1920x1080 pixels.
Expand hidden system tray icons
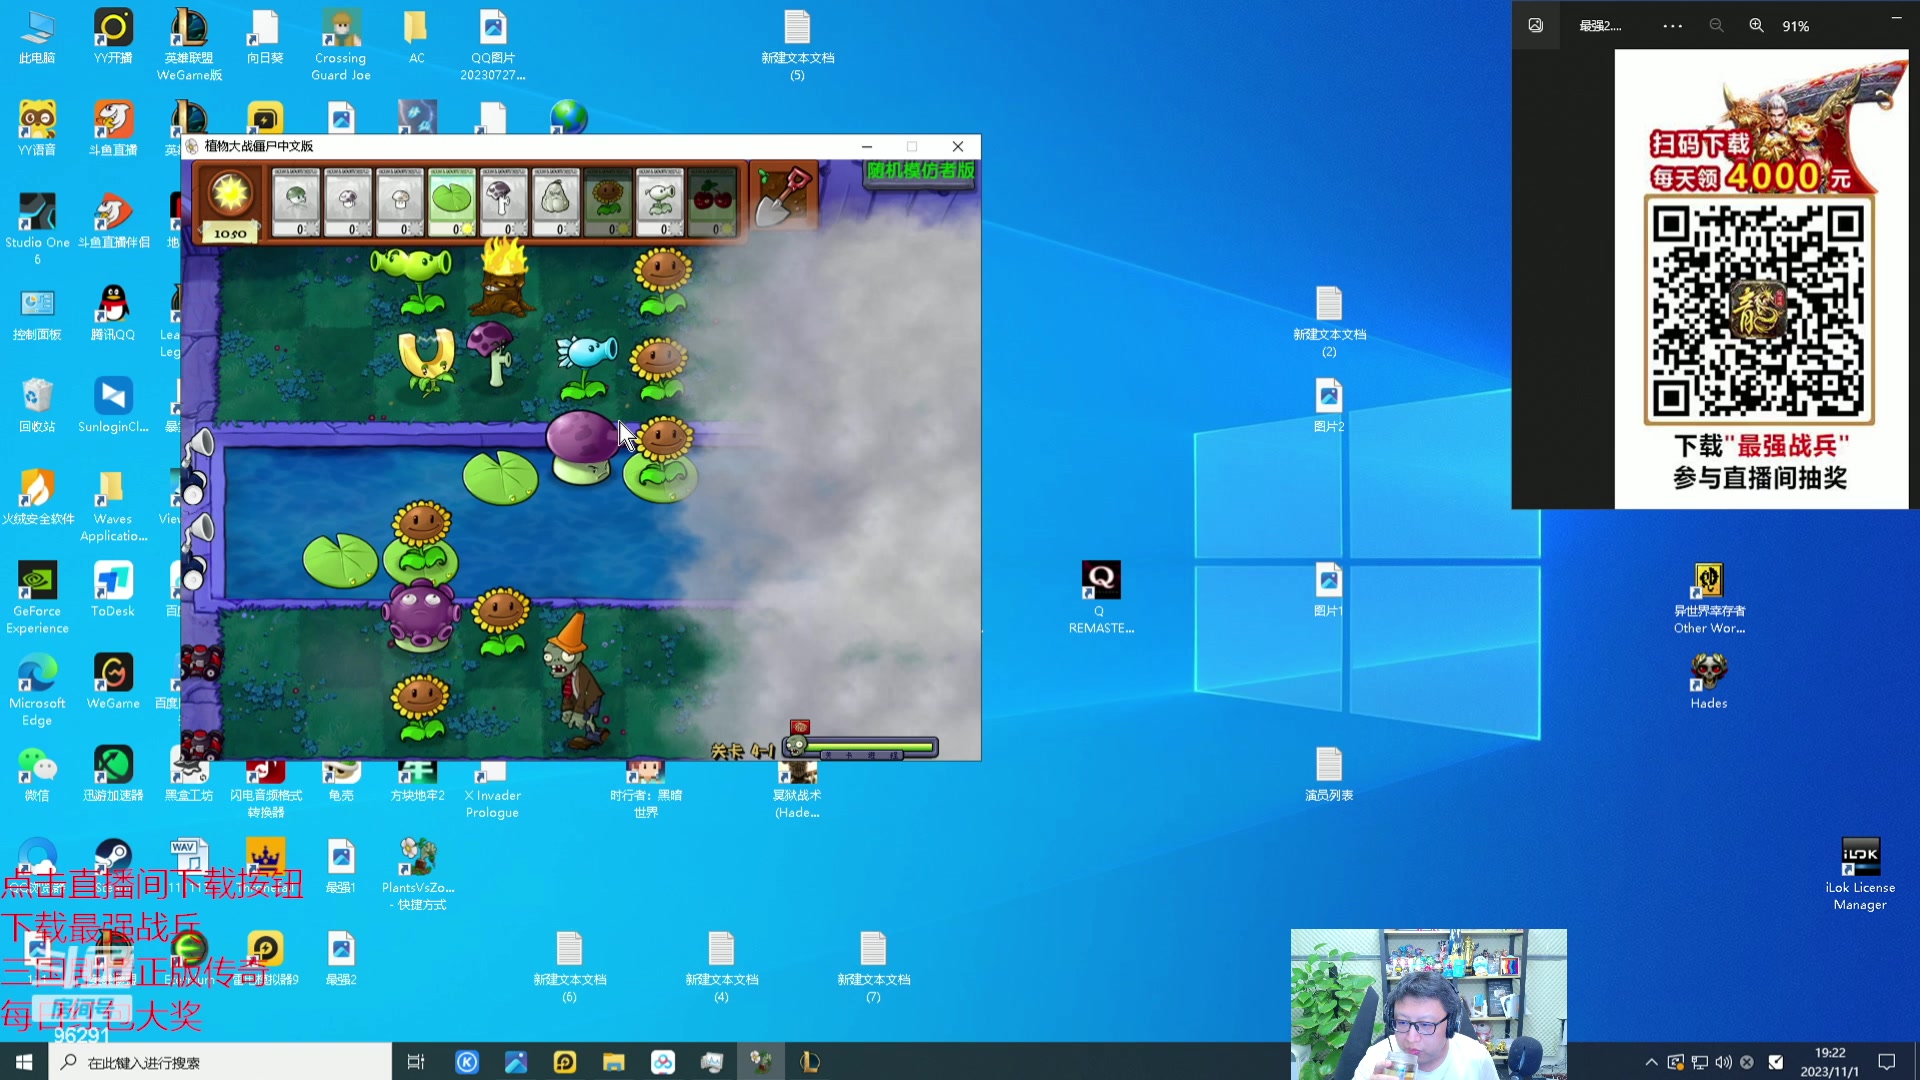(1651, 1062)
